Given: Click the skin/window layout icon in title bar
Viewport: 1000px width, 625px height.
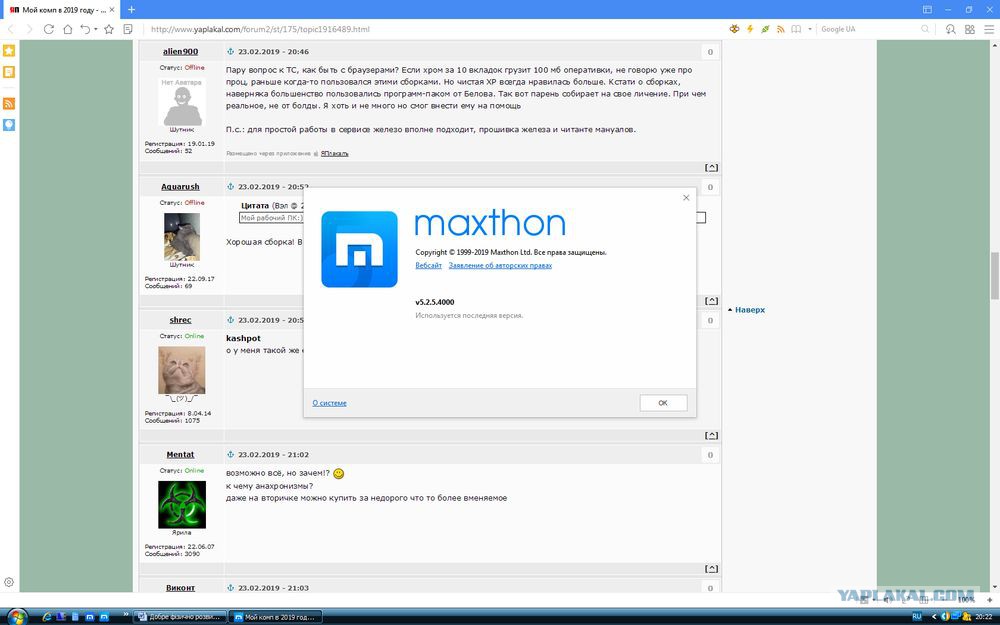Looking at the screenshot, I should pyautogui.click(x=927, y=10).
